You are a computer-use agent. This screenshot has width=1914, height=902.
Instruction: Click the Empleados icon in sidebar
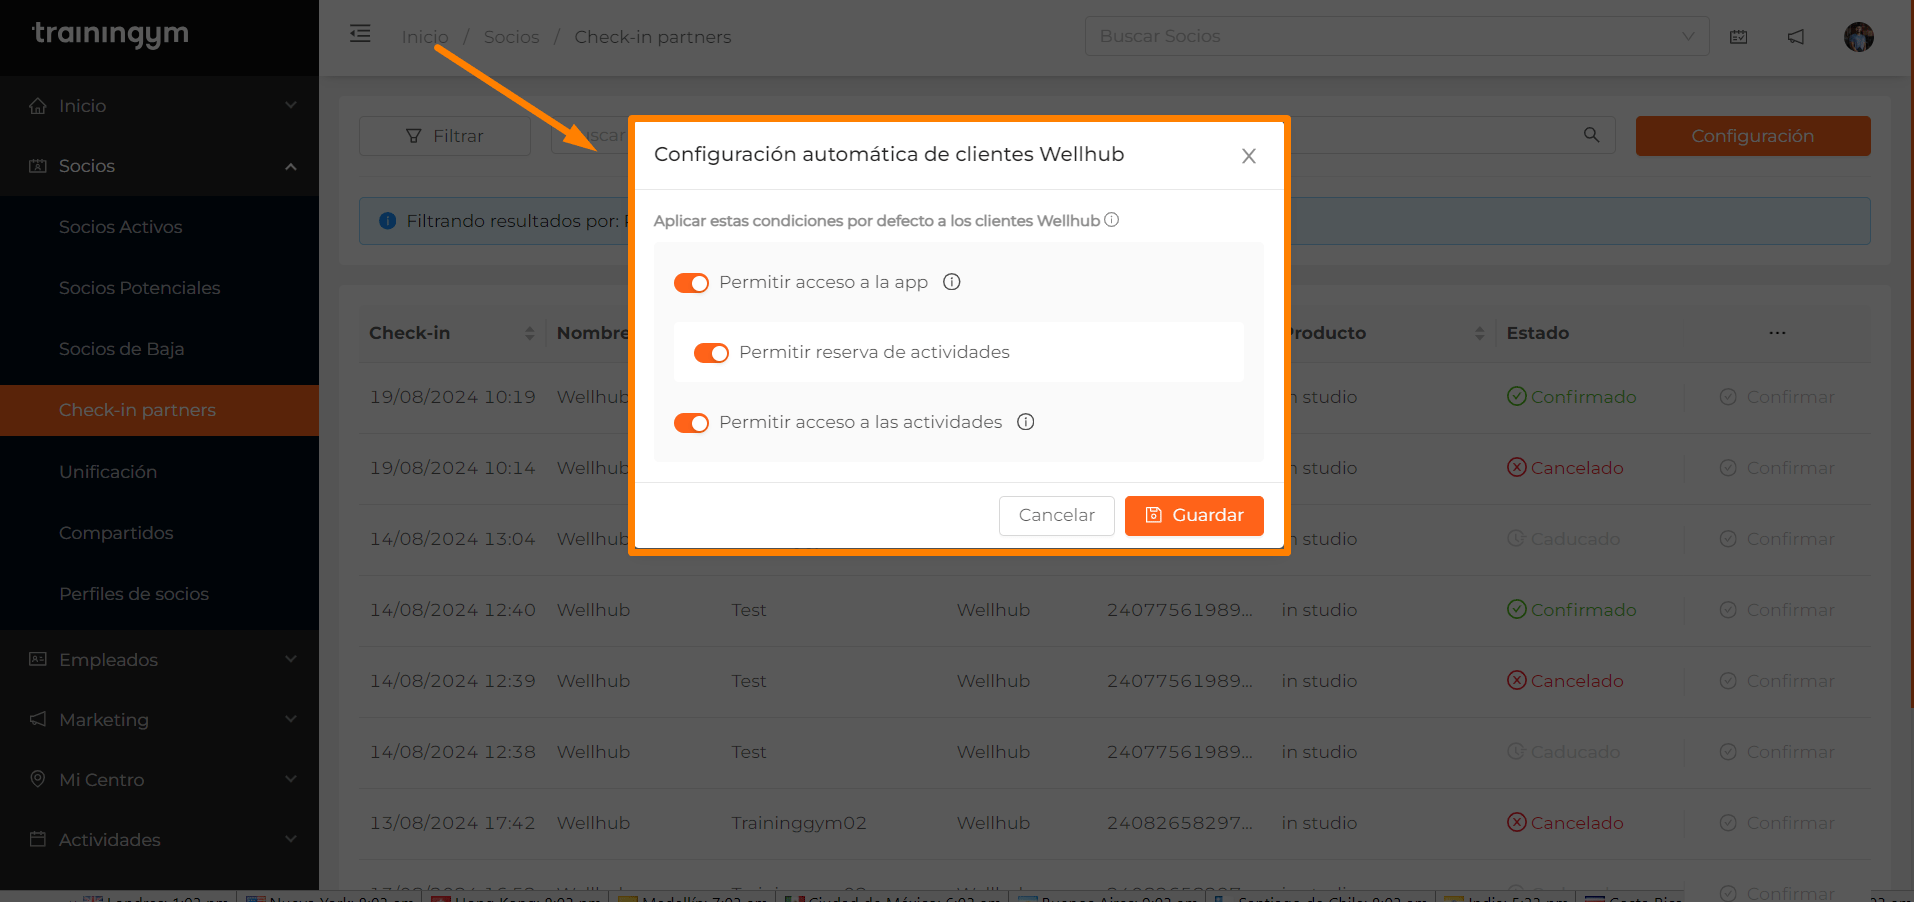38,659
